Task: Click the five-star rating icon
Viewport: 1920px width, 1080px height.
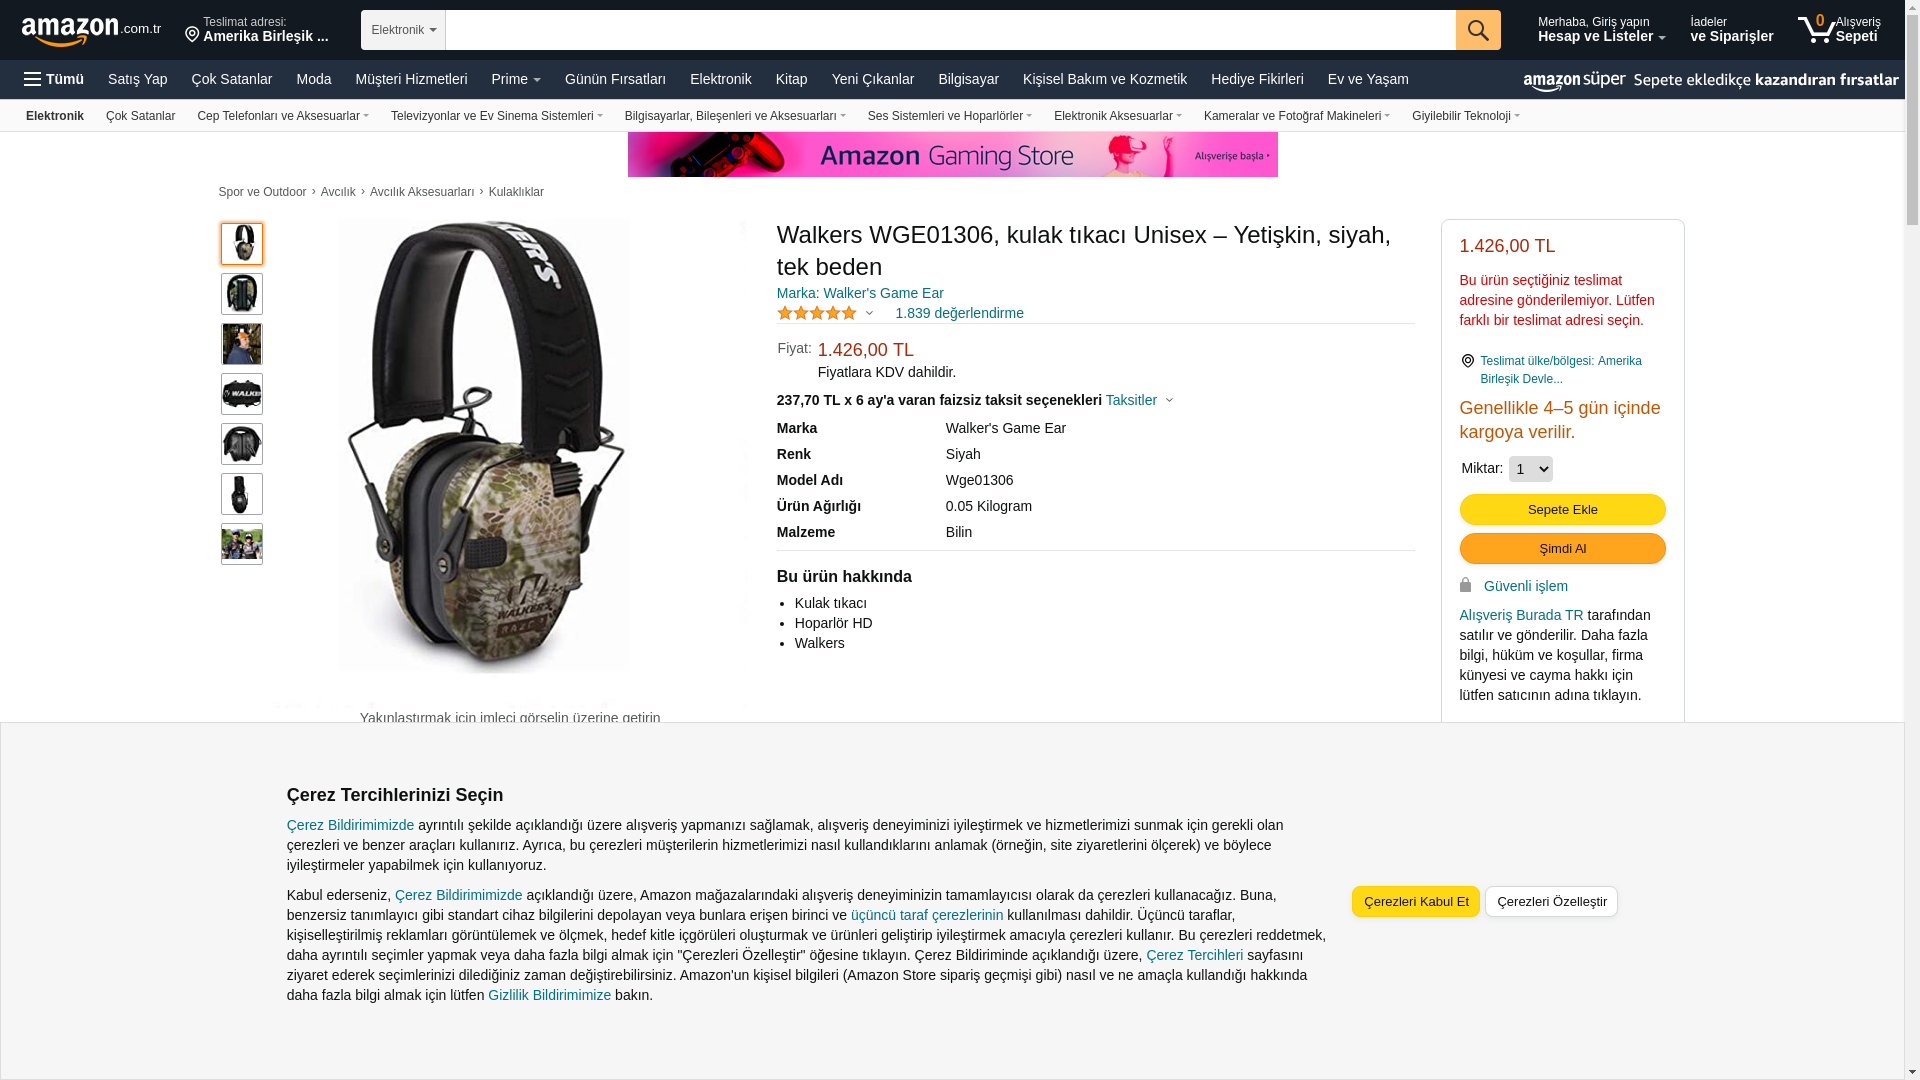Action: [x=817, y=313]
